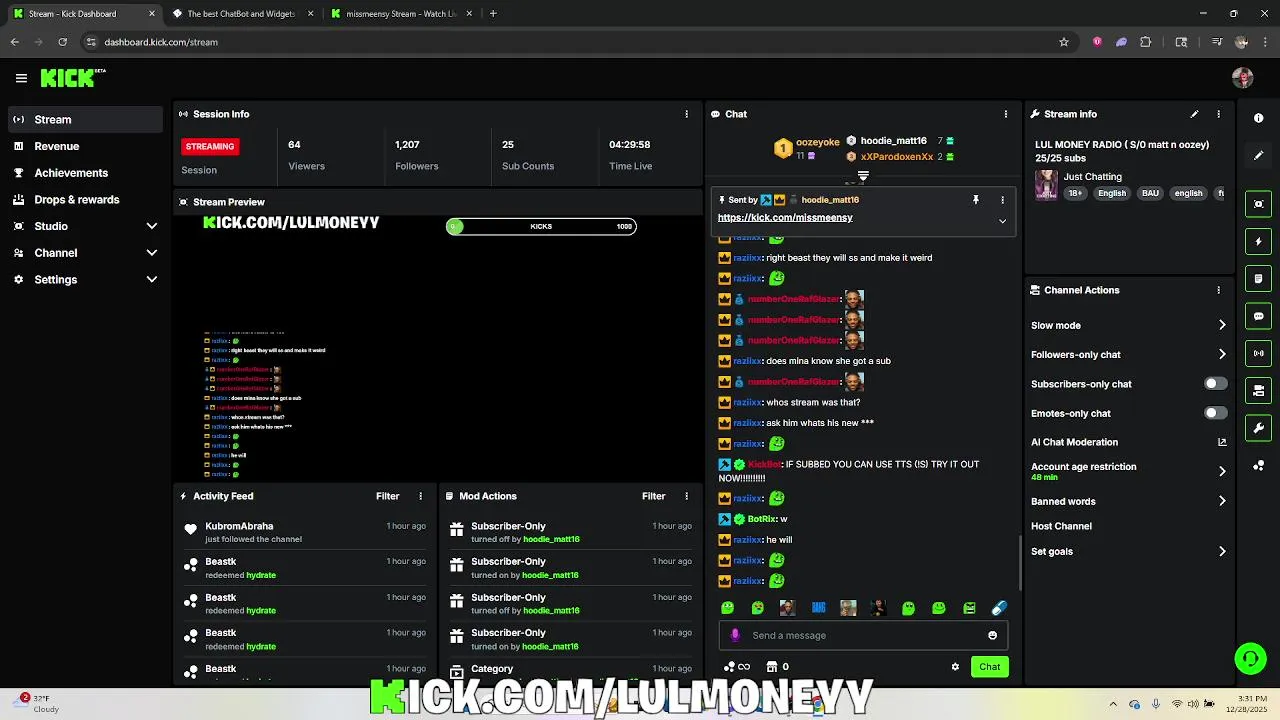
Task: Open the hamburger menu next to Kick logo
Action: click(x=21, y=78)
